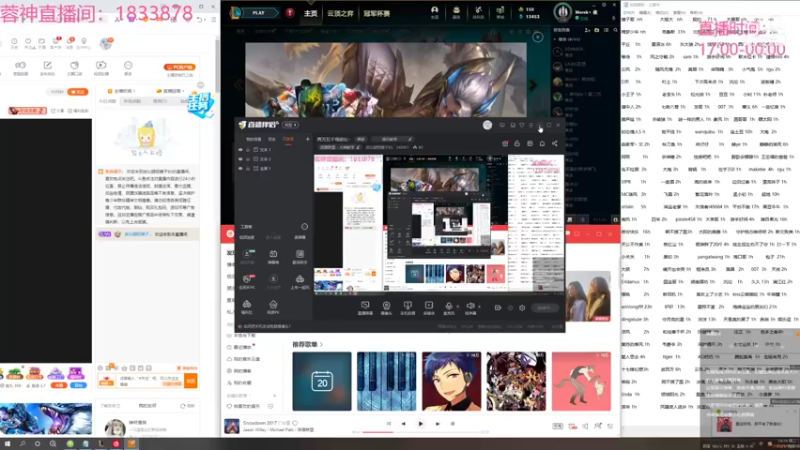Open the play queue in the music player

tap(610, 426)
